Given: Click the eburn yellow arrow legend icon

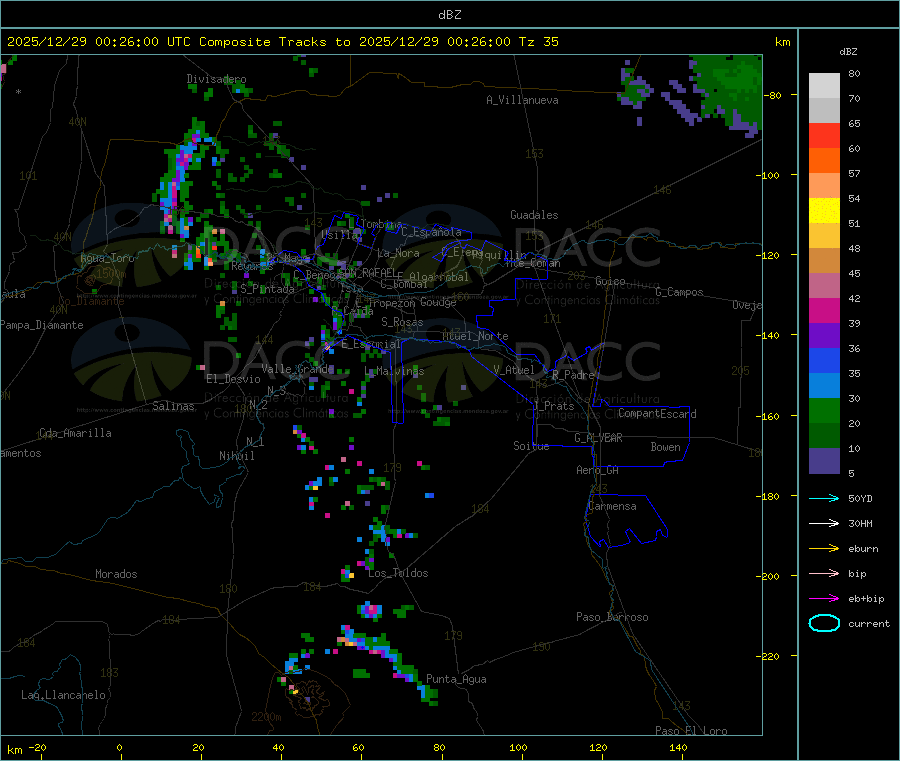Looking at the screenshot, I should click(824, 549).
